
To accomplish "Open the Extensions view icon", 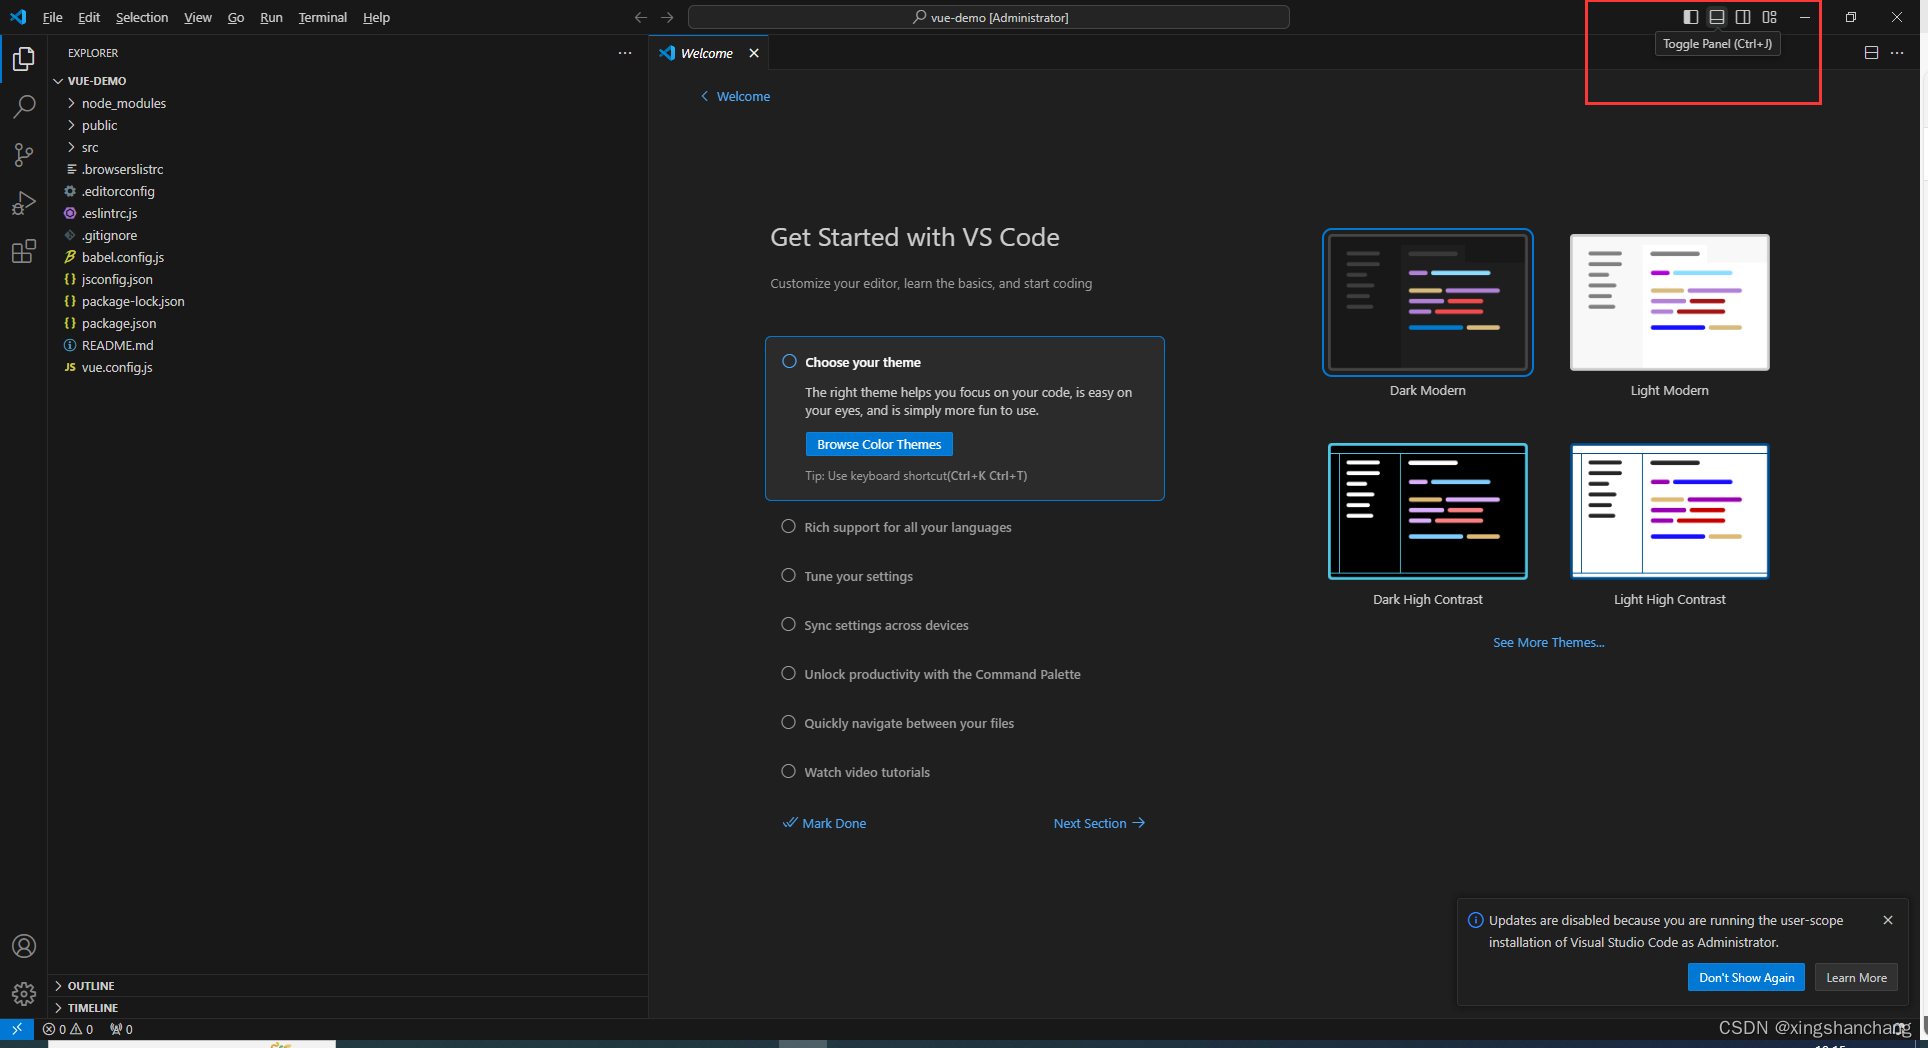I will coord(24,251).
